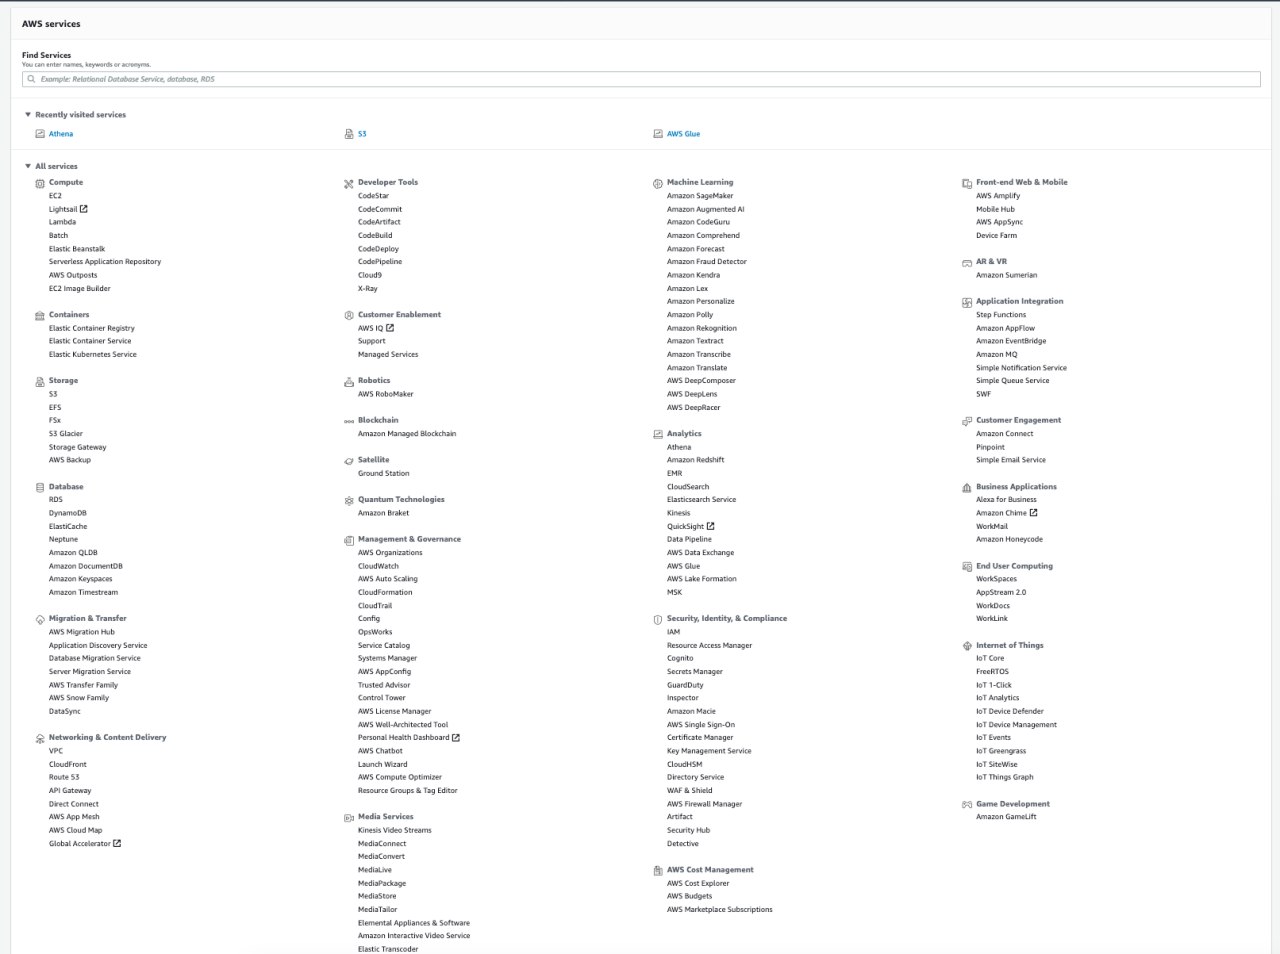Open Secrets Manager
Screen dimensions: 1280x954
coord(695,672)
